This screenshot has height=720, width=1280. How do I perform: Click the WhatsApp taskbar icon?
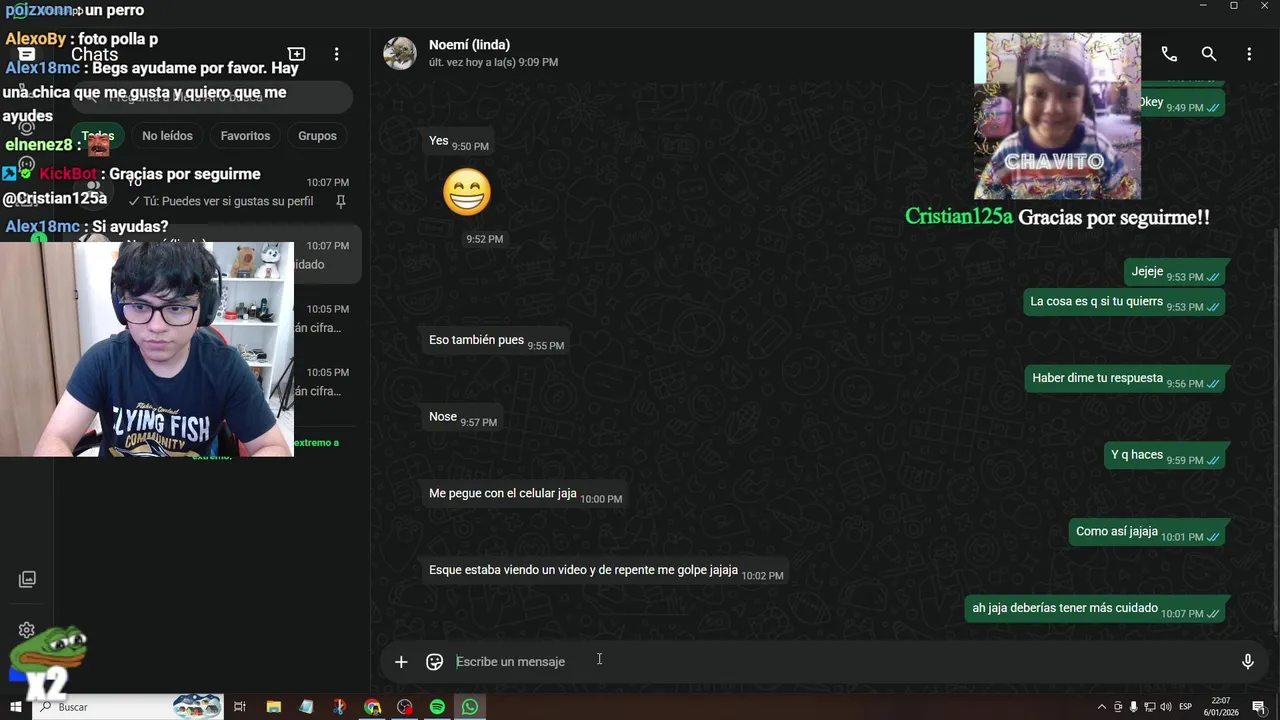coord(470,707)
